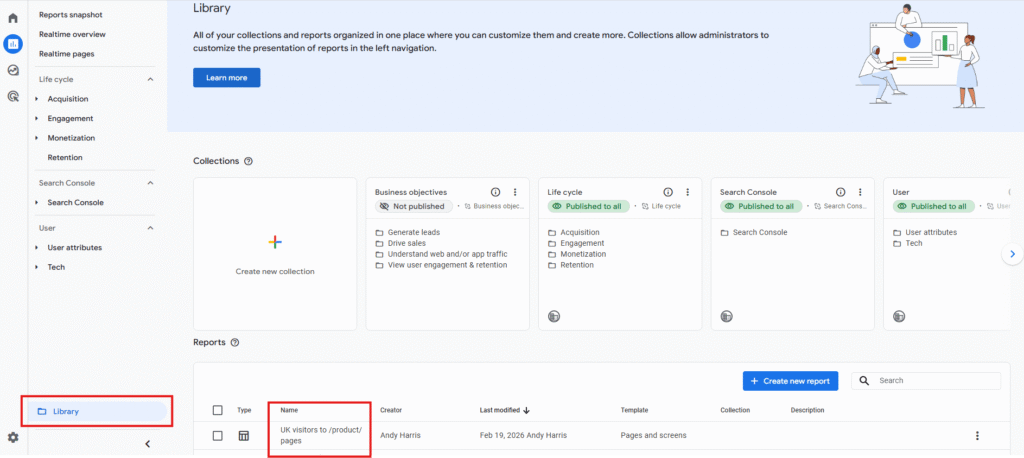Open Realtime overview
This screenshot has height=458, width=1024.
[72, 34]
